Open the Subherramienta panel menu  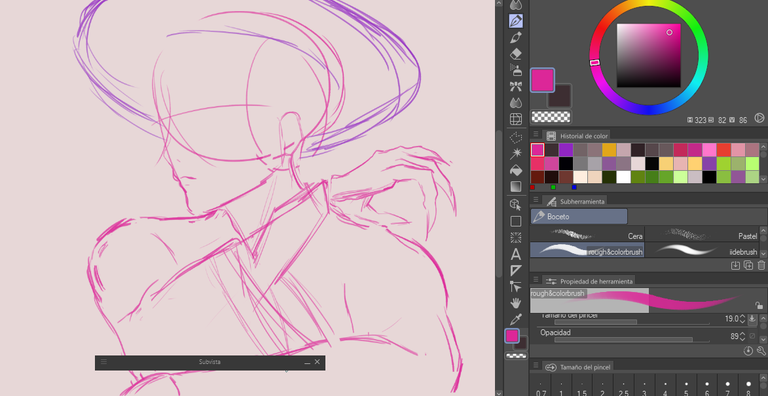click(536, 199)
